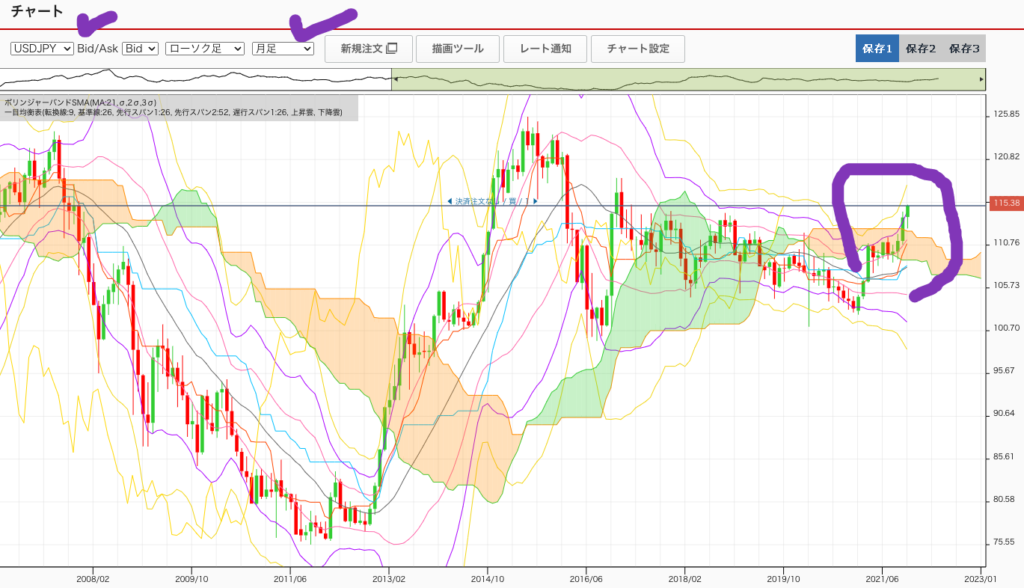The height and width of the screenshot is (588, 1024).
Task: Click the unselected white area of the overview navigator
Action: [196, 79]
